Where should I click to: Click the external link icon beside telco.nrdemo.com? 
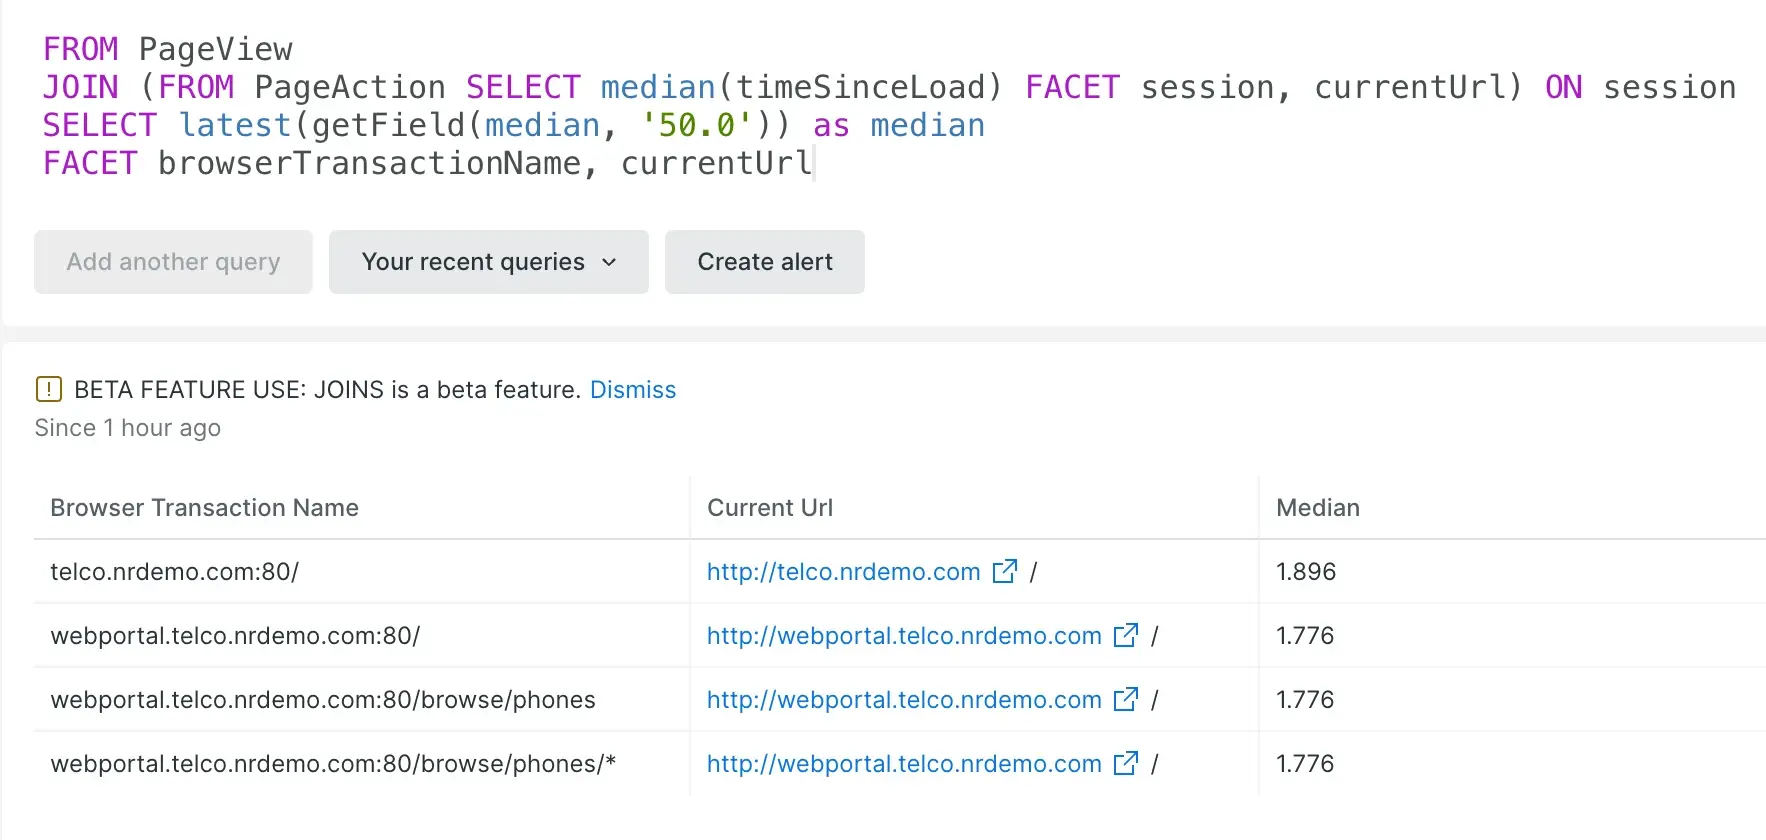click(1004, 571)
